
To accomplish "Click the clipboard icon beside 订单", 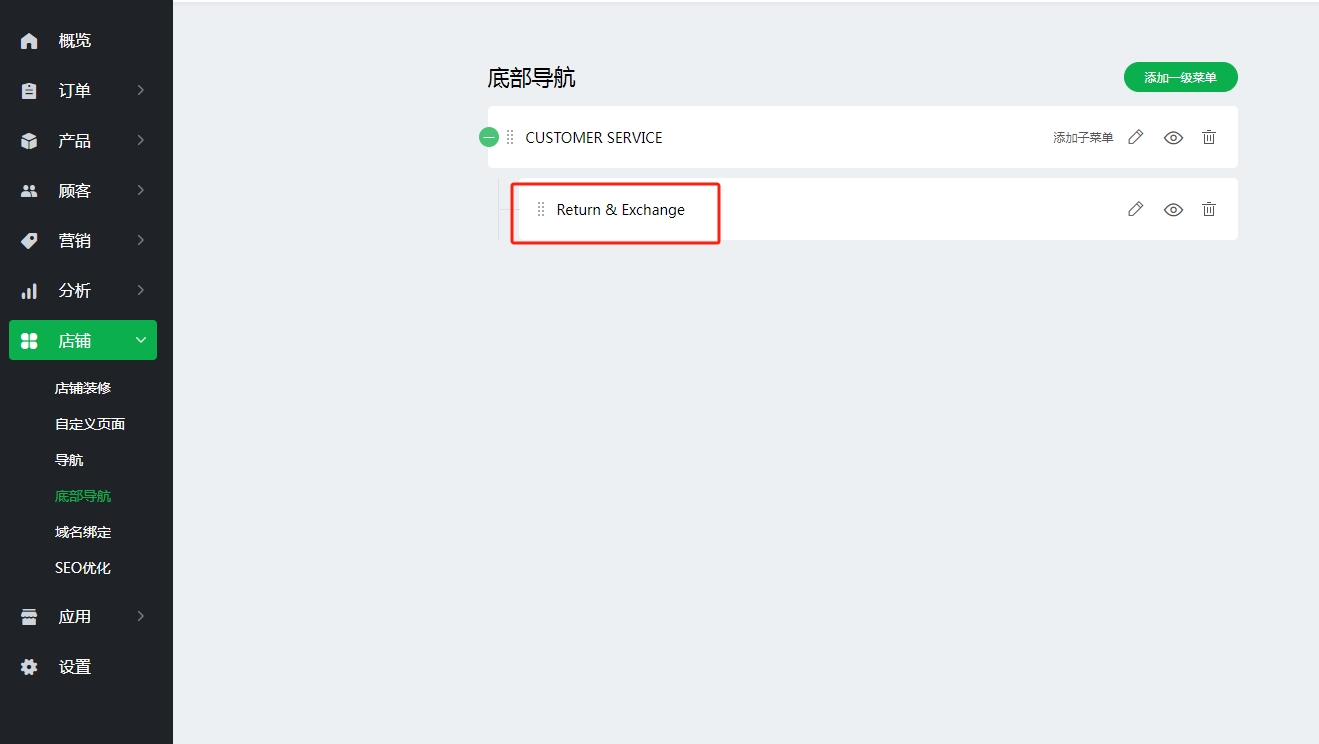I will point(29,91).
